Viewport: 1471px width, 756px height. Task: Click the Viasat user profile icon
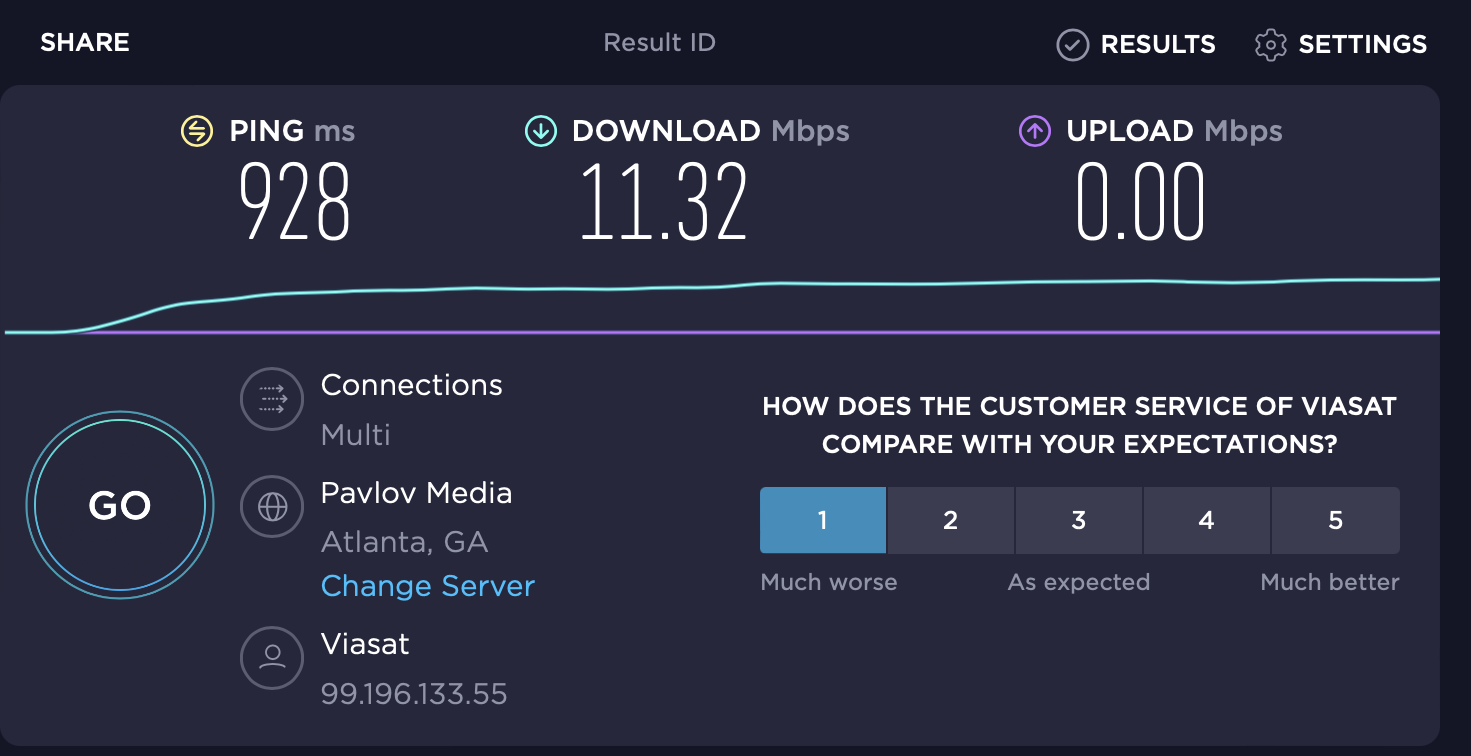tap(272, 657)
